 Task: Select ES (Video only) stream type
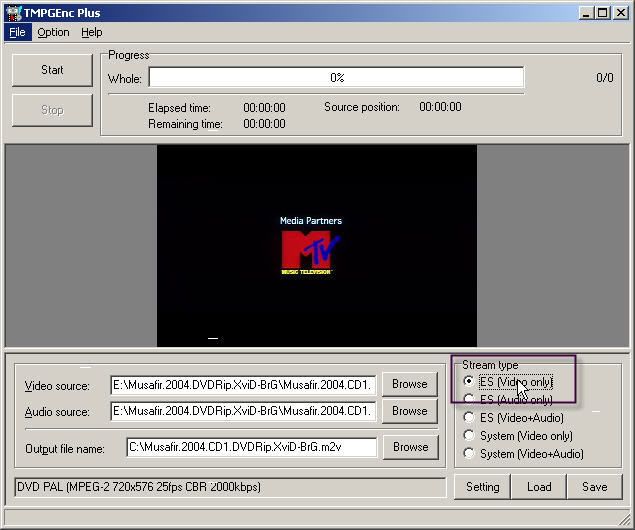(508, 381)
